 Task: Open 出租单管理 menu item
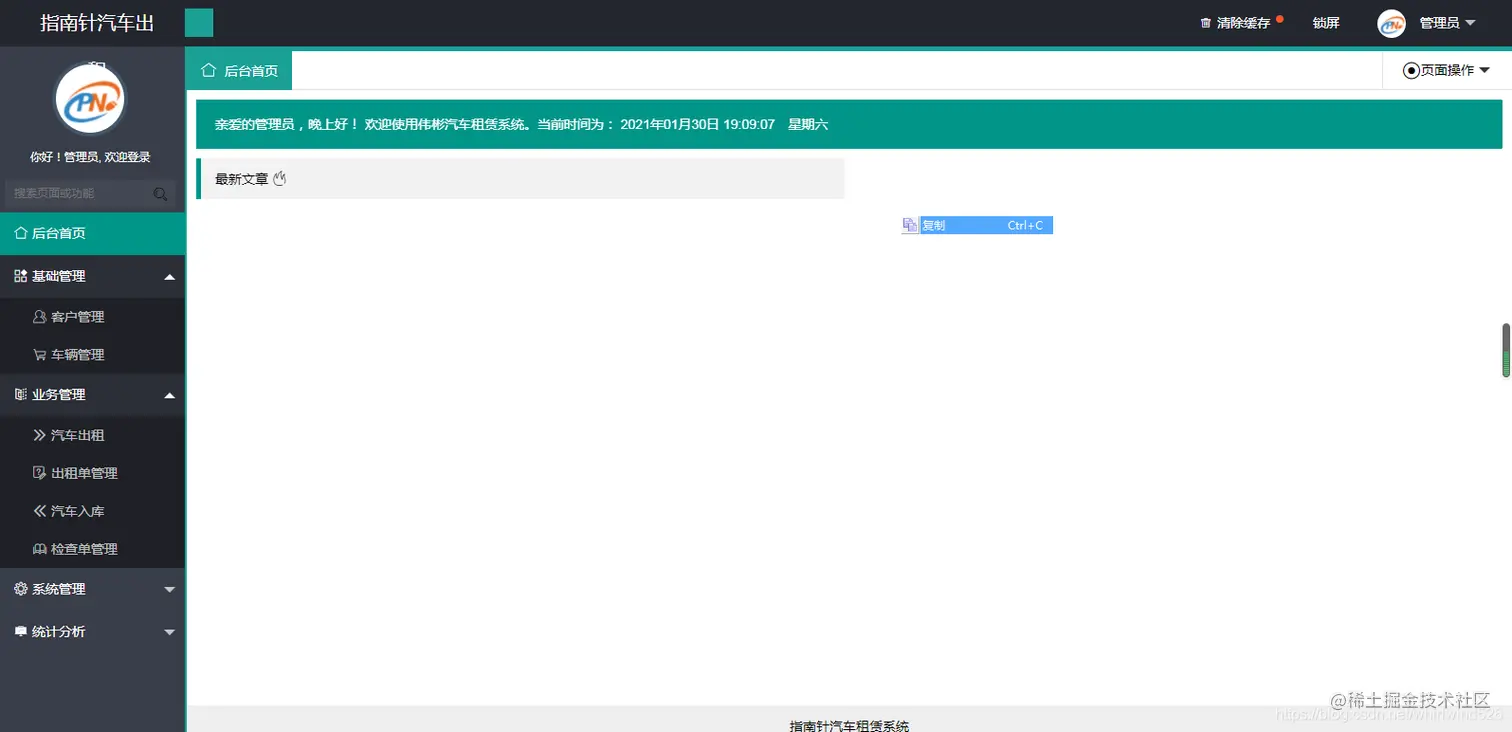point(92,473)
